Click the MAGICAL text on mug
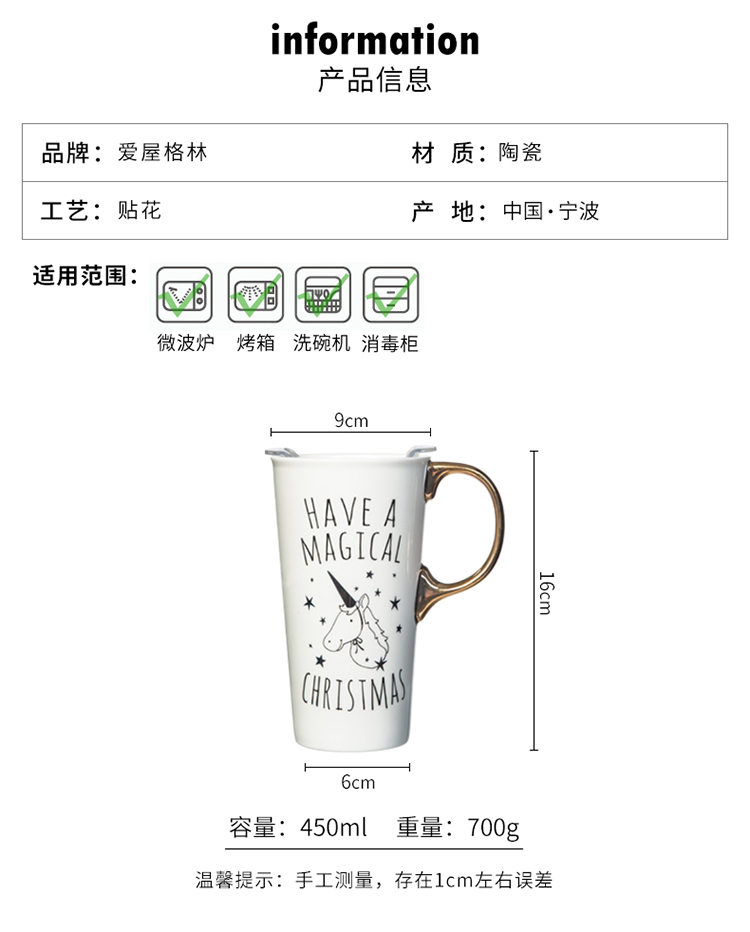Viewport: 750px width, 932px height. coord(352,549)
